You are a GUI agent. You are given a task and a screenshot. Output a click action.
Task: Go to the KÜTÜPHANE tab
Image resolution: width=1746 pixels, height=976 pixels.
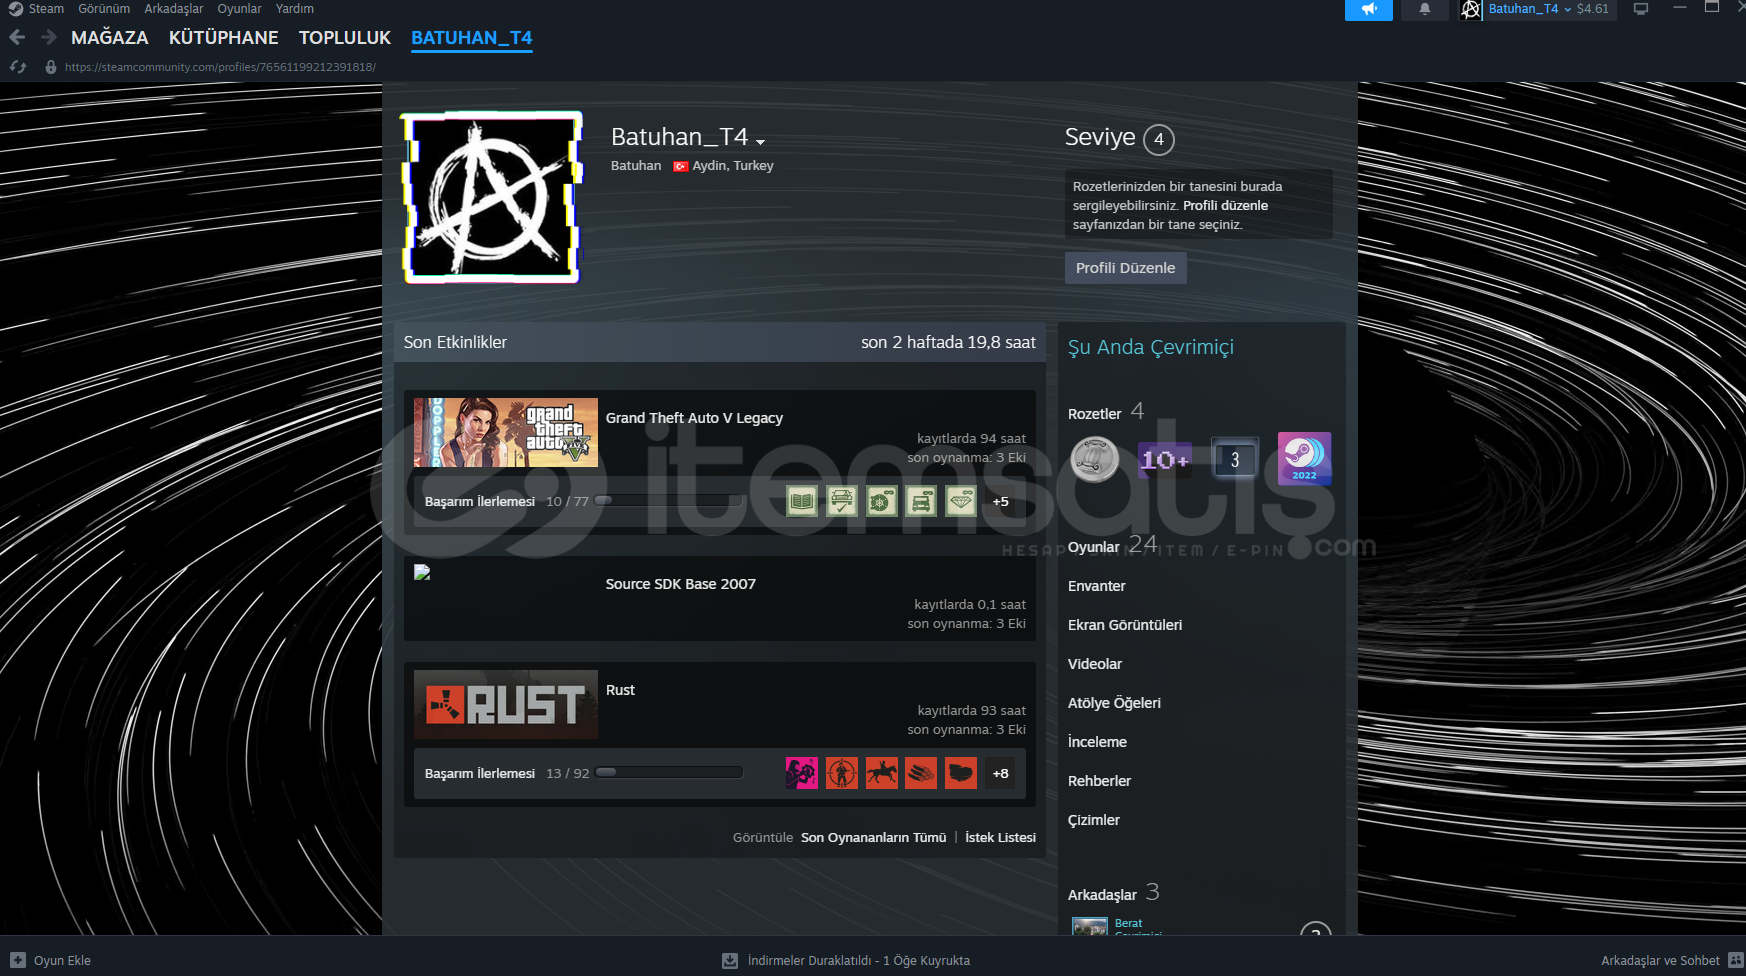[224, 38]
